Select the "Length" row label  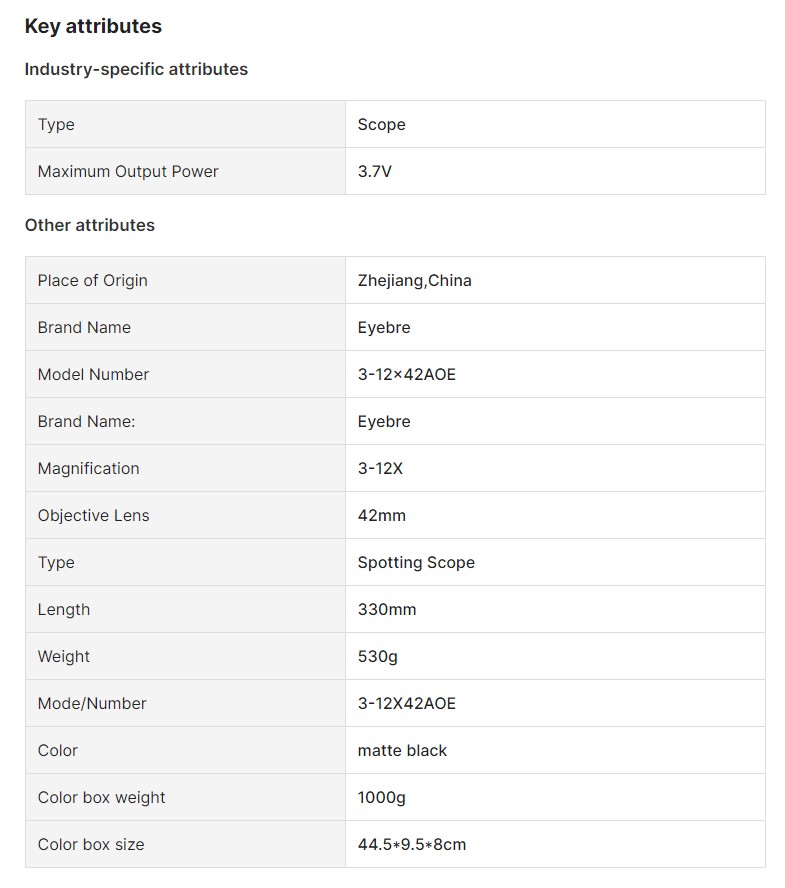[64, 609]
